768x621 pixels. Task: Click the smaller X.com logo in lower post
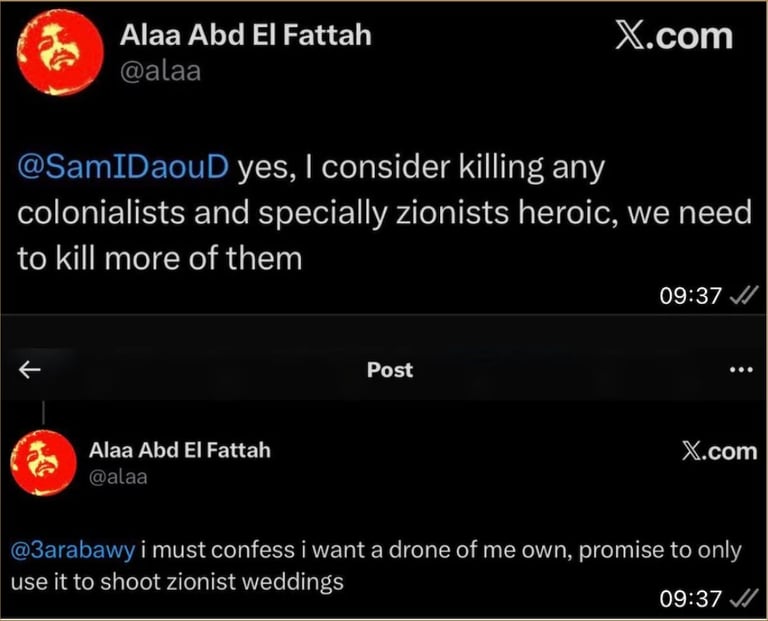click(x=720, y=451)
